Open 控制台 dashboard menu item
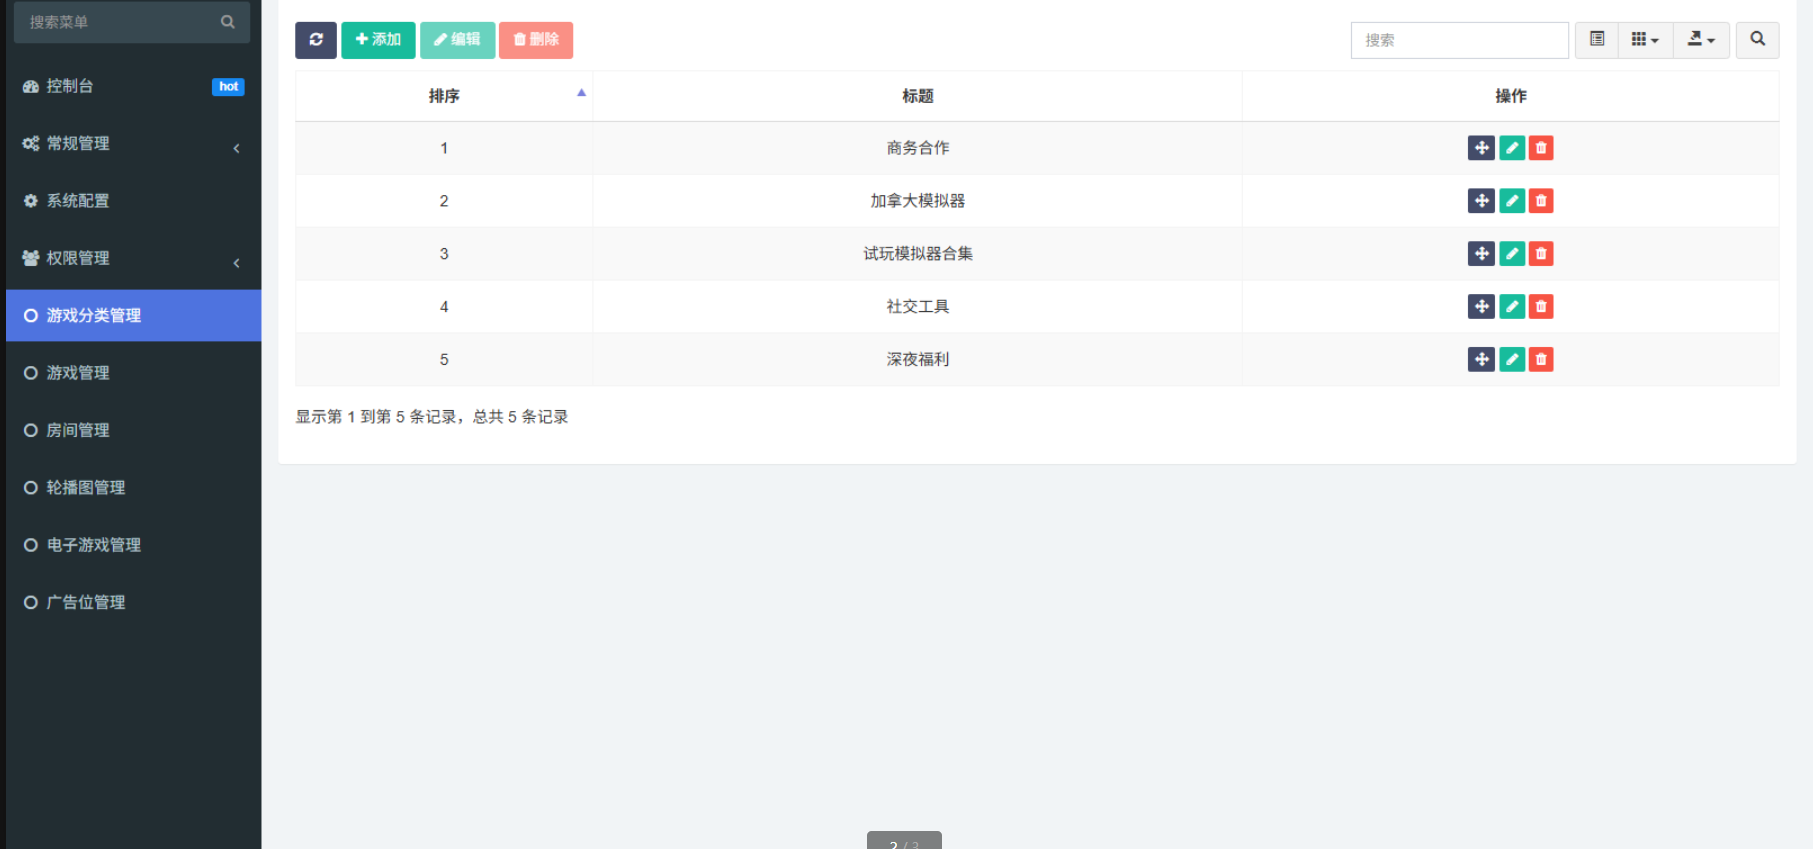Viewport: 1813px width, 849px height. (70, 87)
